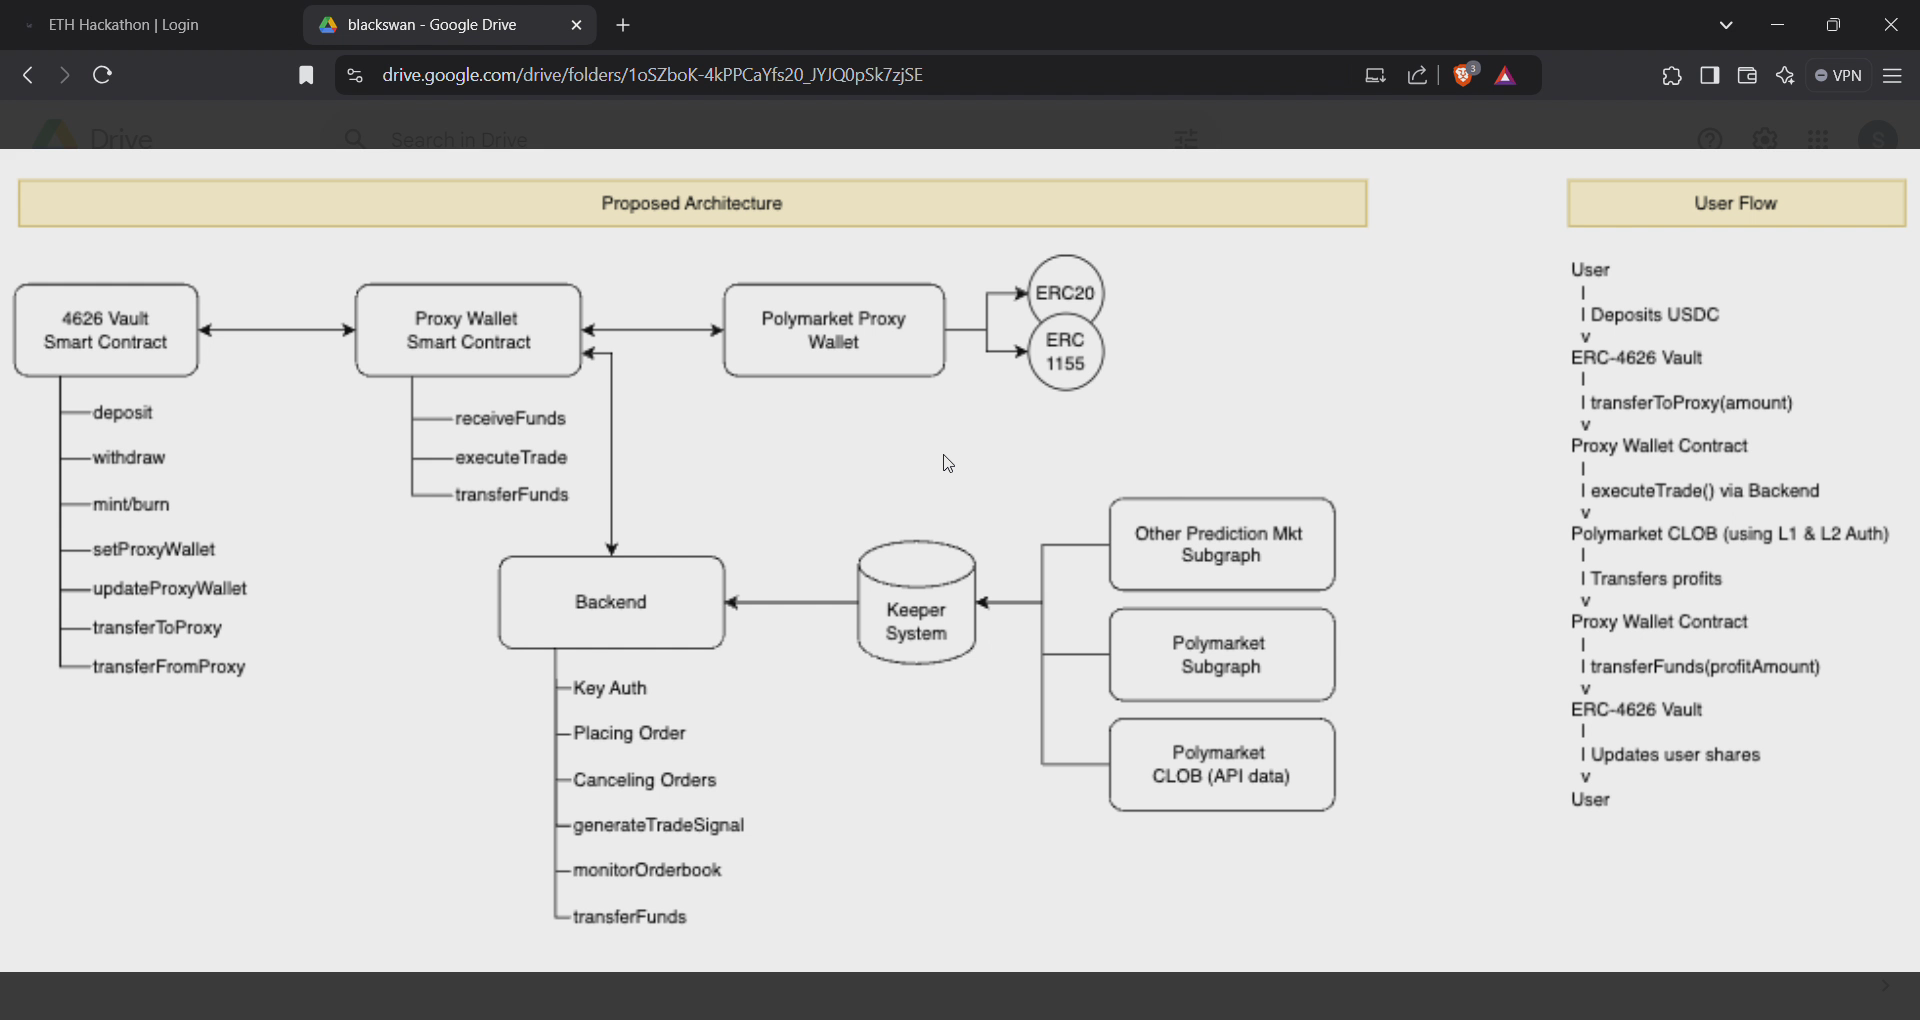This screenshot has width=1920, height=1020.
Task: Click the Polymarket Proxy Wallet box
Action: click(x=834, y=330)
